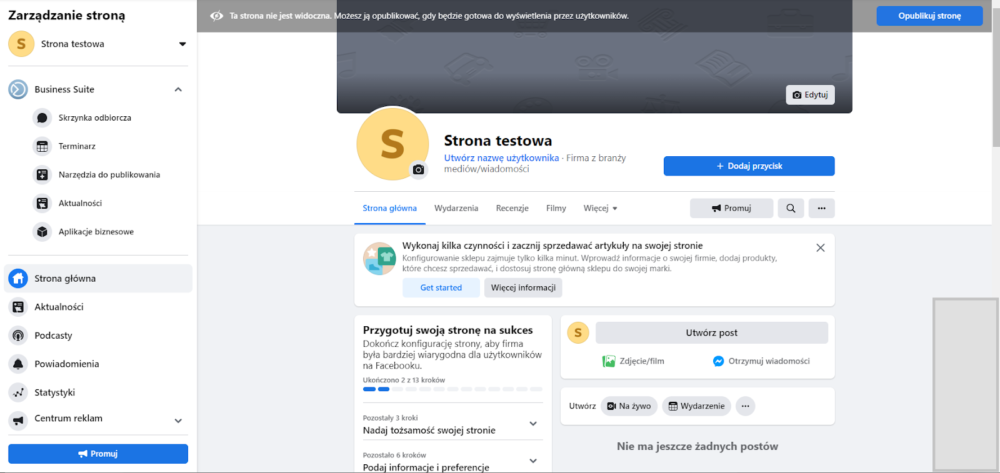The image size is (1000, 473).
Task: Click Edytuj on the cover photo
Action: click(810, 95)
